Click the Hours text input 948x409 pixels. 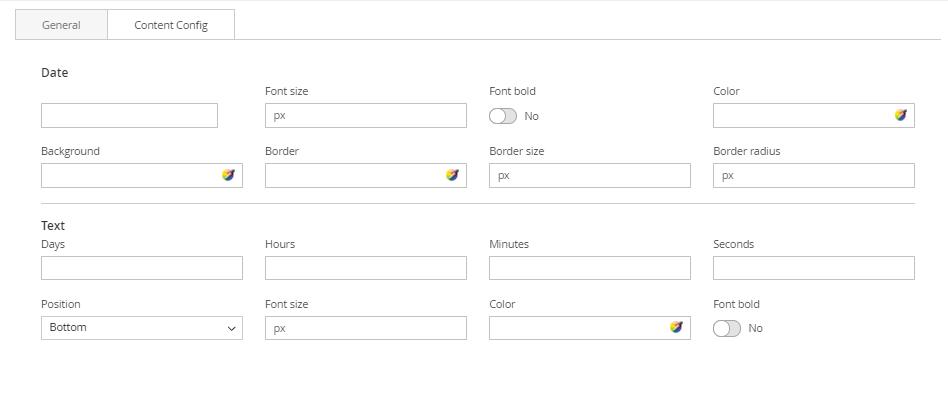point(365,268)
